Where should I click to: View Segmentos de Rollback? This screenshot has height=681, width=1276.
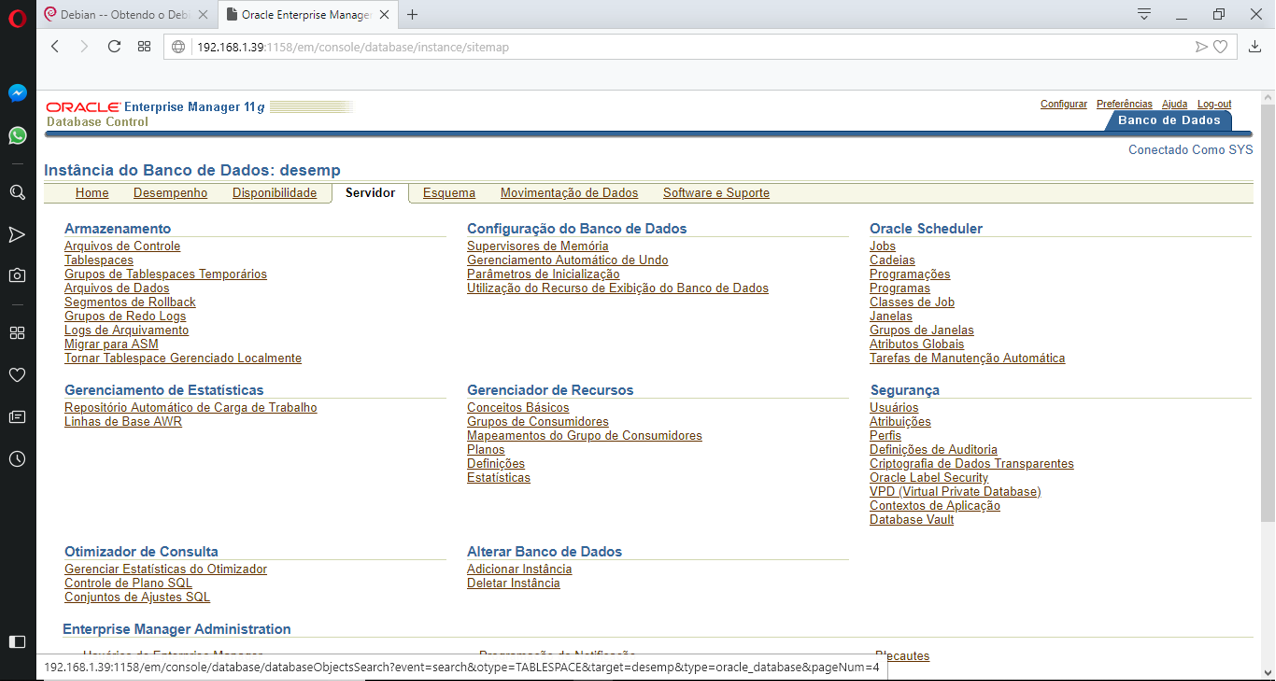point(130,302)
